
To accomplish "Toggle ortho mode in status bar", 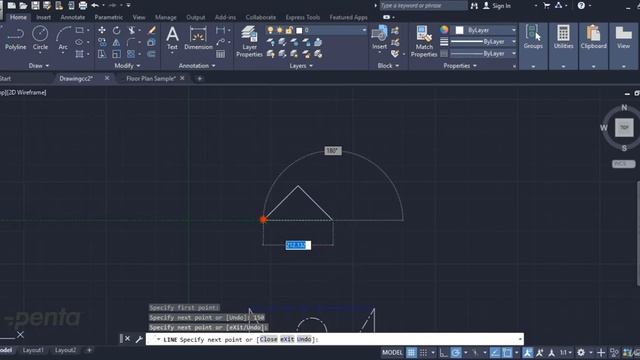I will coord(444,353).
